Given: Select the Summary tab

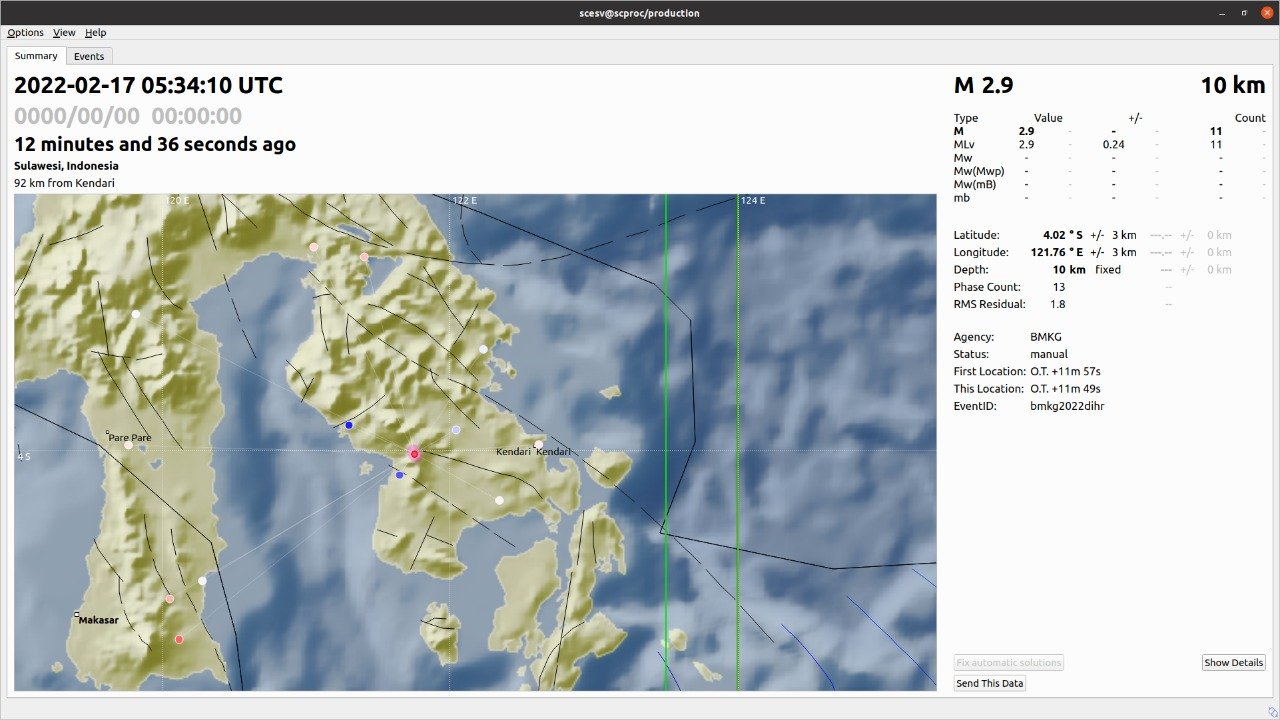Looking at the screenshot, I should tap(36, 56).
